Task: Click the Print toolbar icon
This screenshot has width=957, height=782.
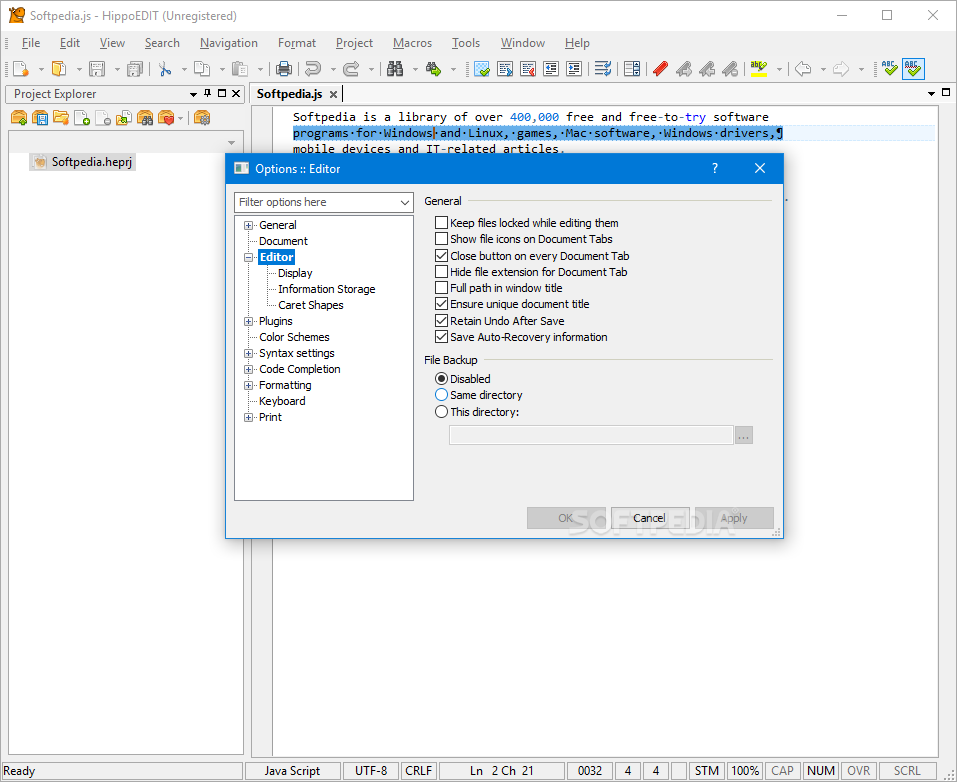Action: coord(283,68)
